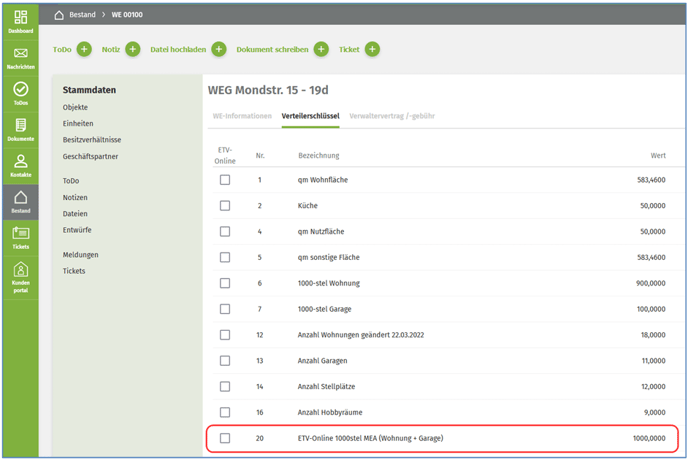Viewport: 688px width, 460px height.
Task: Select Verteilerschlüssel tab
Action: (x=311, y=116)
